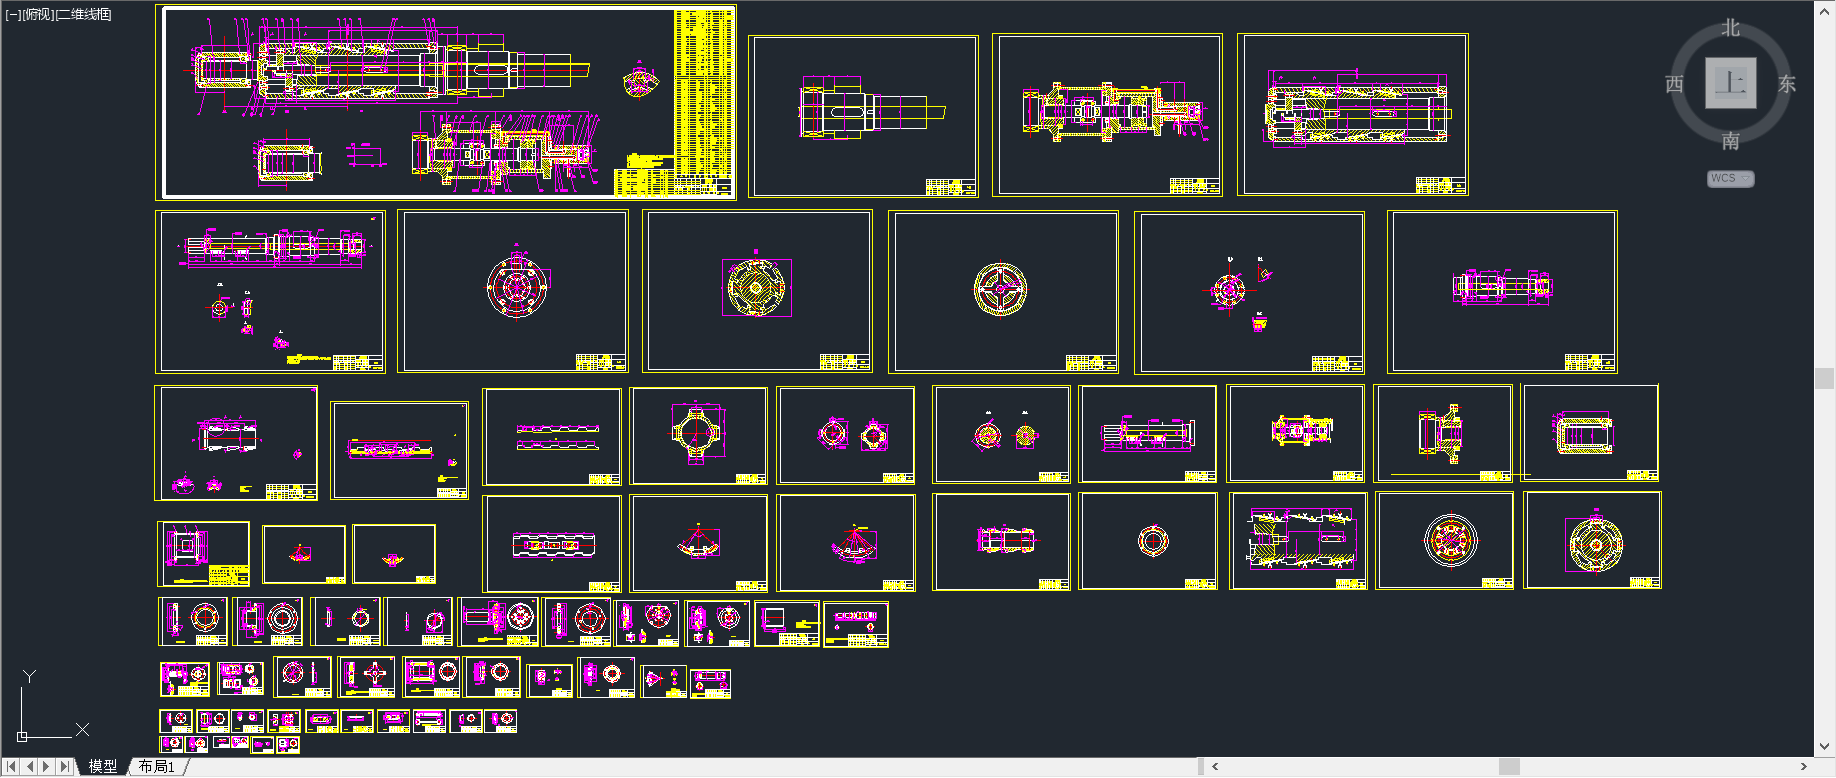Open the 二维线框 visual style menu
The image size is (1836, 778).
[x=84, y=14]
